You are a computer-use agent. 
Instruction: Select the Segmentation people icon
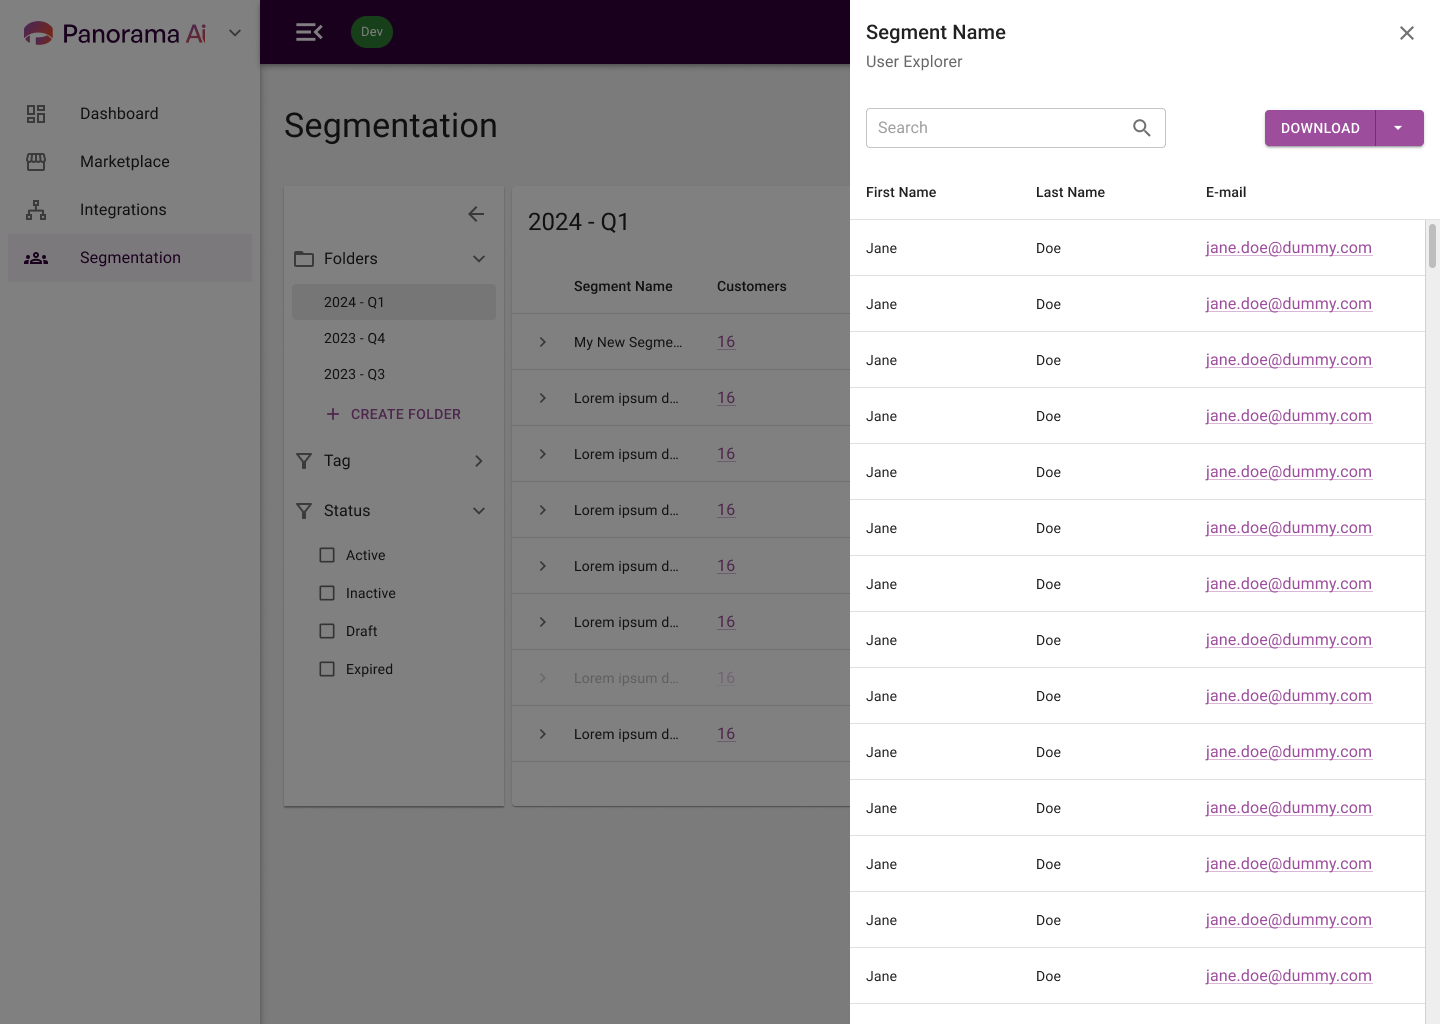point(36,258)
